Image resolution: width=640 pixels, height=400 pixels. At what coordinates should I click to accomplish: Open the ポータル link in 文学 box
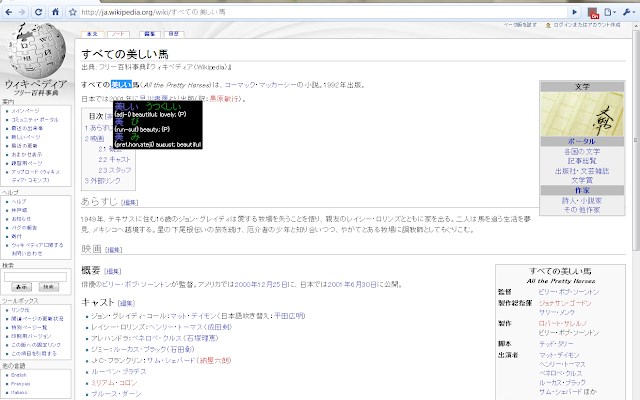tap(582, 141)
